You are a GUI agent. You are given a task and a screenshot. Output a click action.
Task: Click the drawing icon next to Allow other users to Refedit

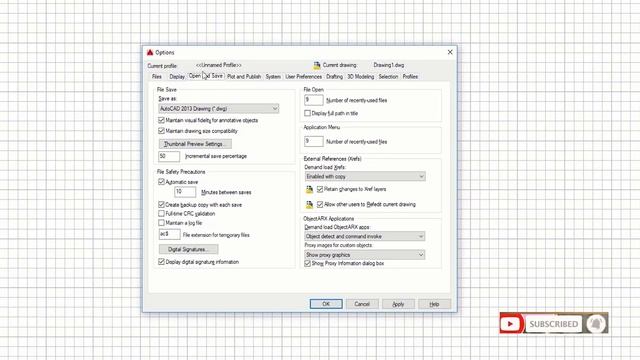pos(309,204)
